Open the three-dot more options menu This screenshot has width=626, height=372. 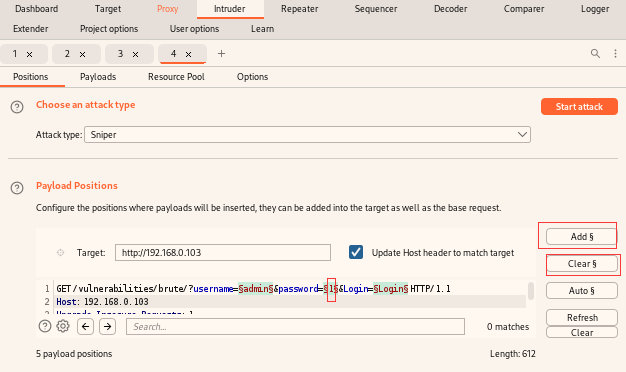click(x=615, y=53)
